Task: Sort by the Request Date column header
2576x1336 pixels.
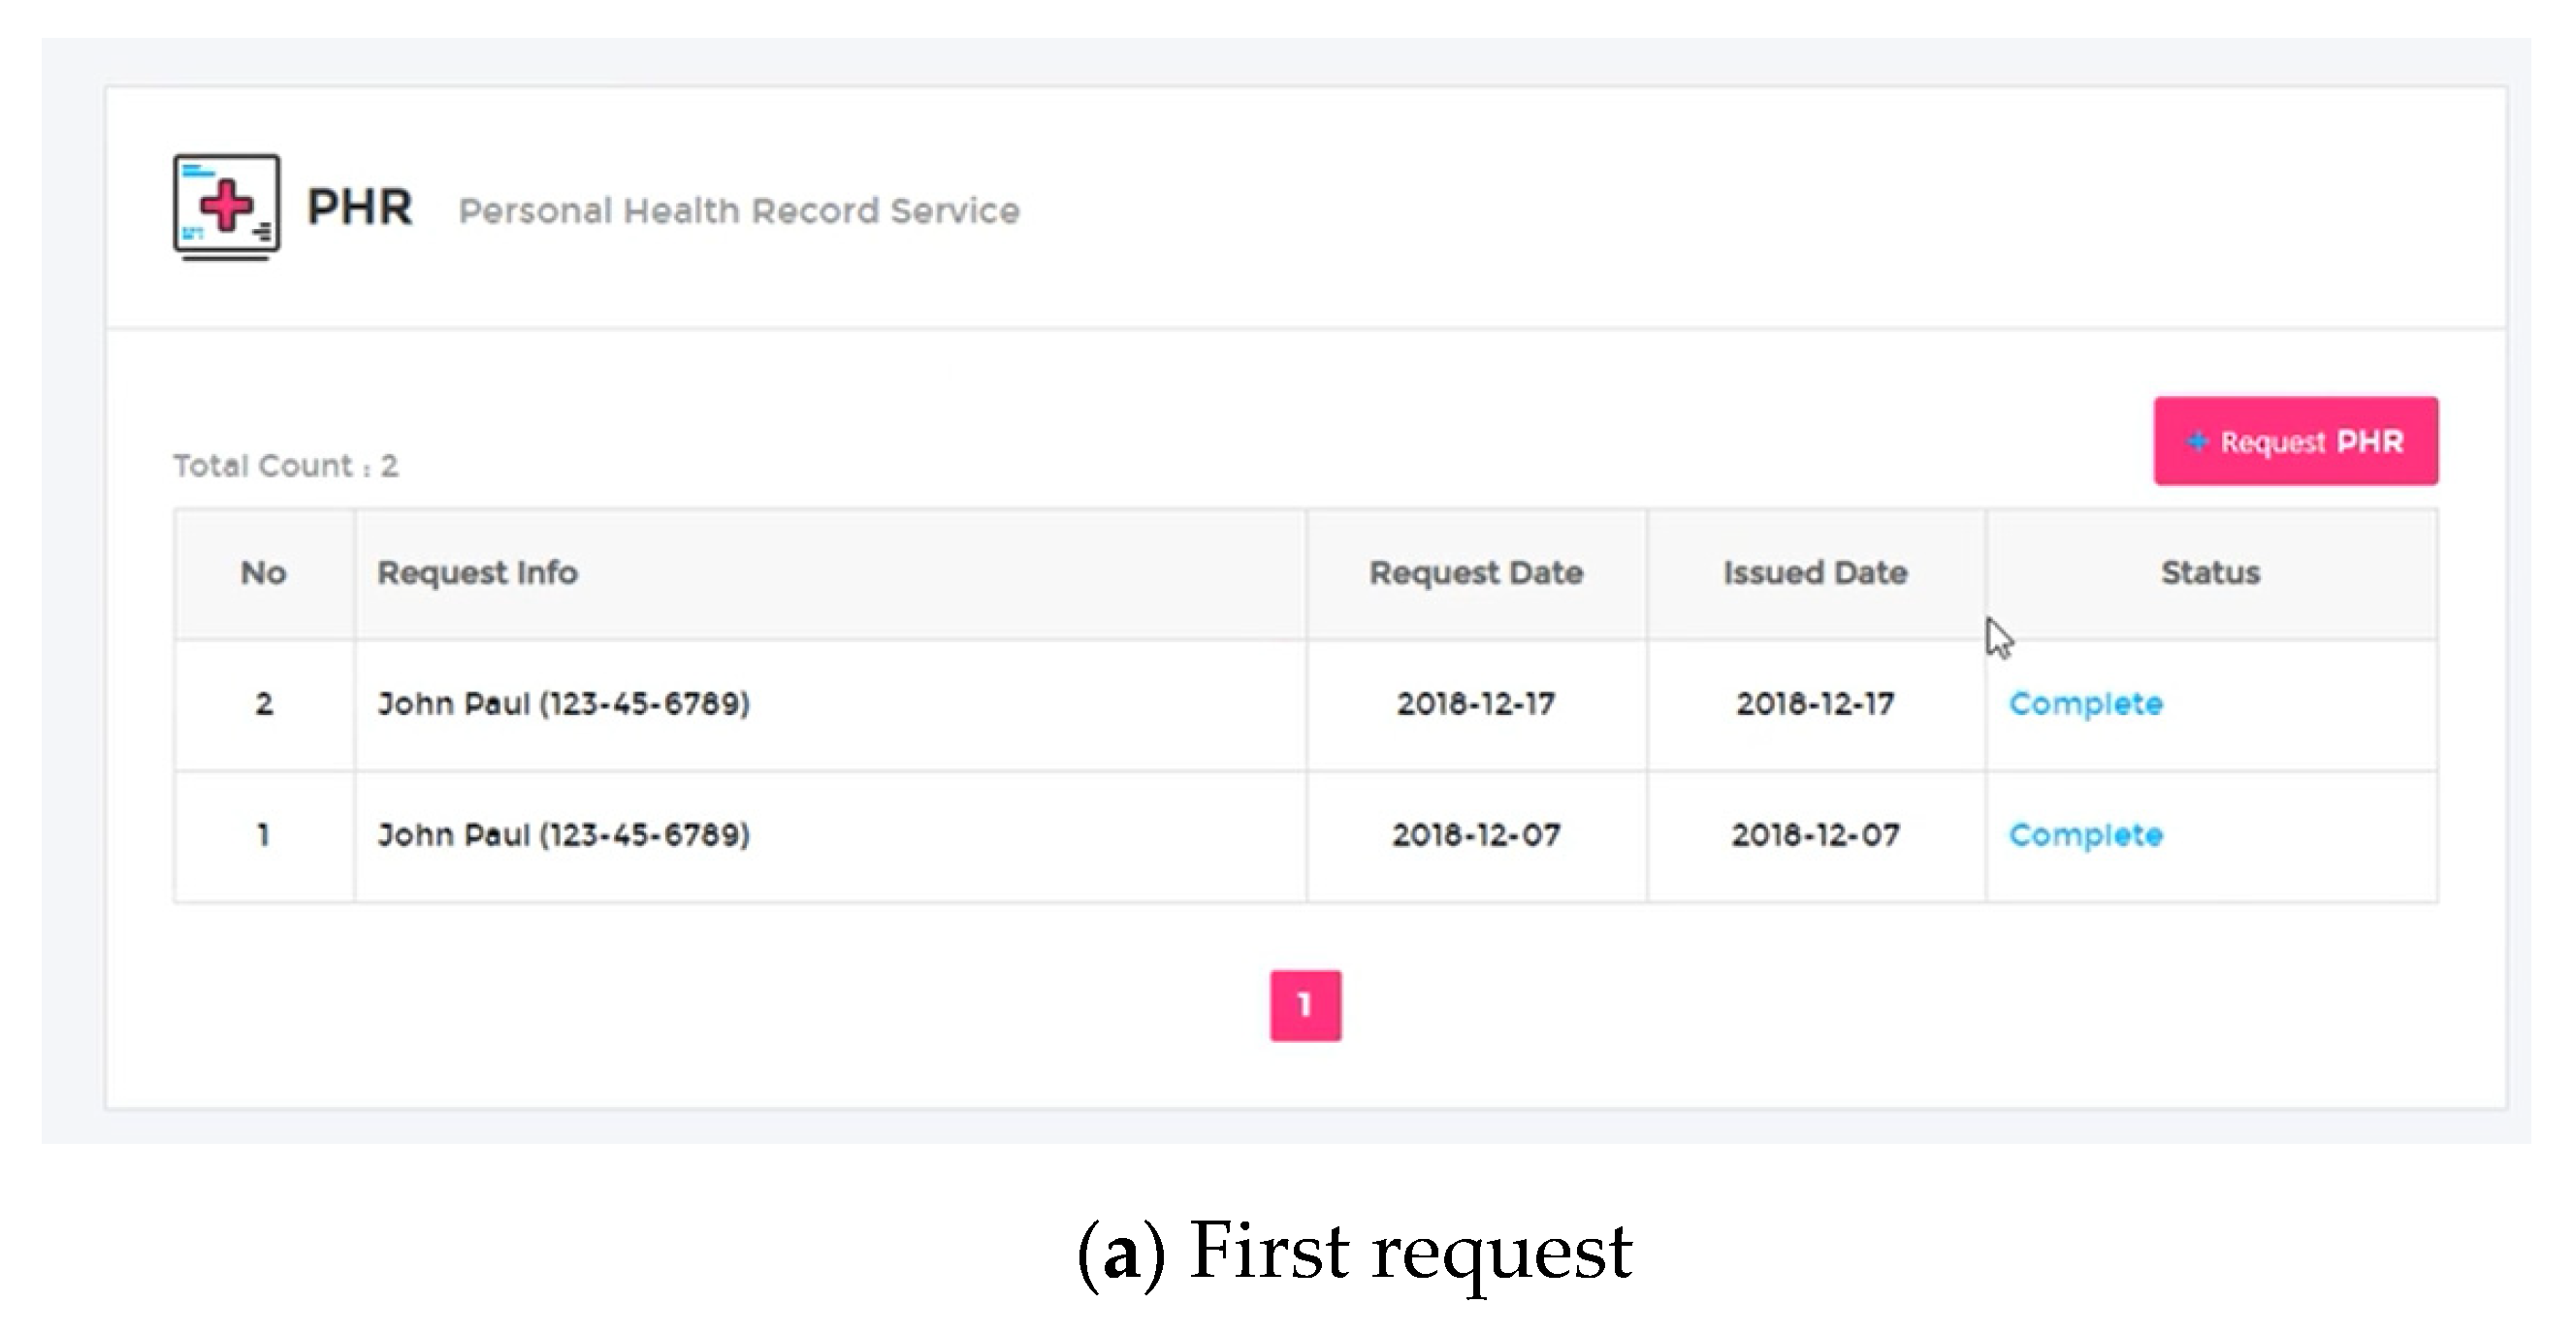Action: pyautogui.click(x=1476, y=573)
